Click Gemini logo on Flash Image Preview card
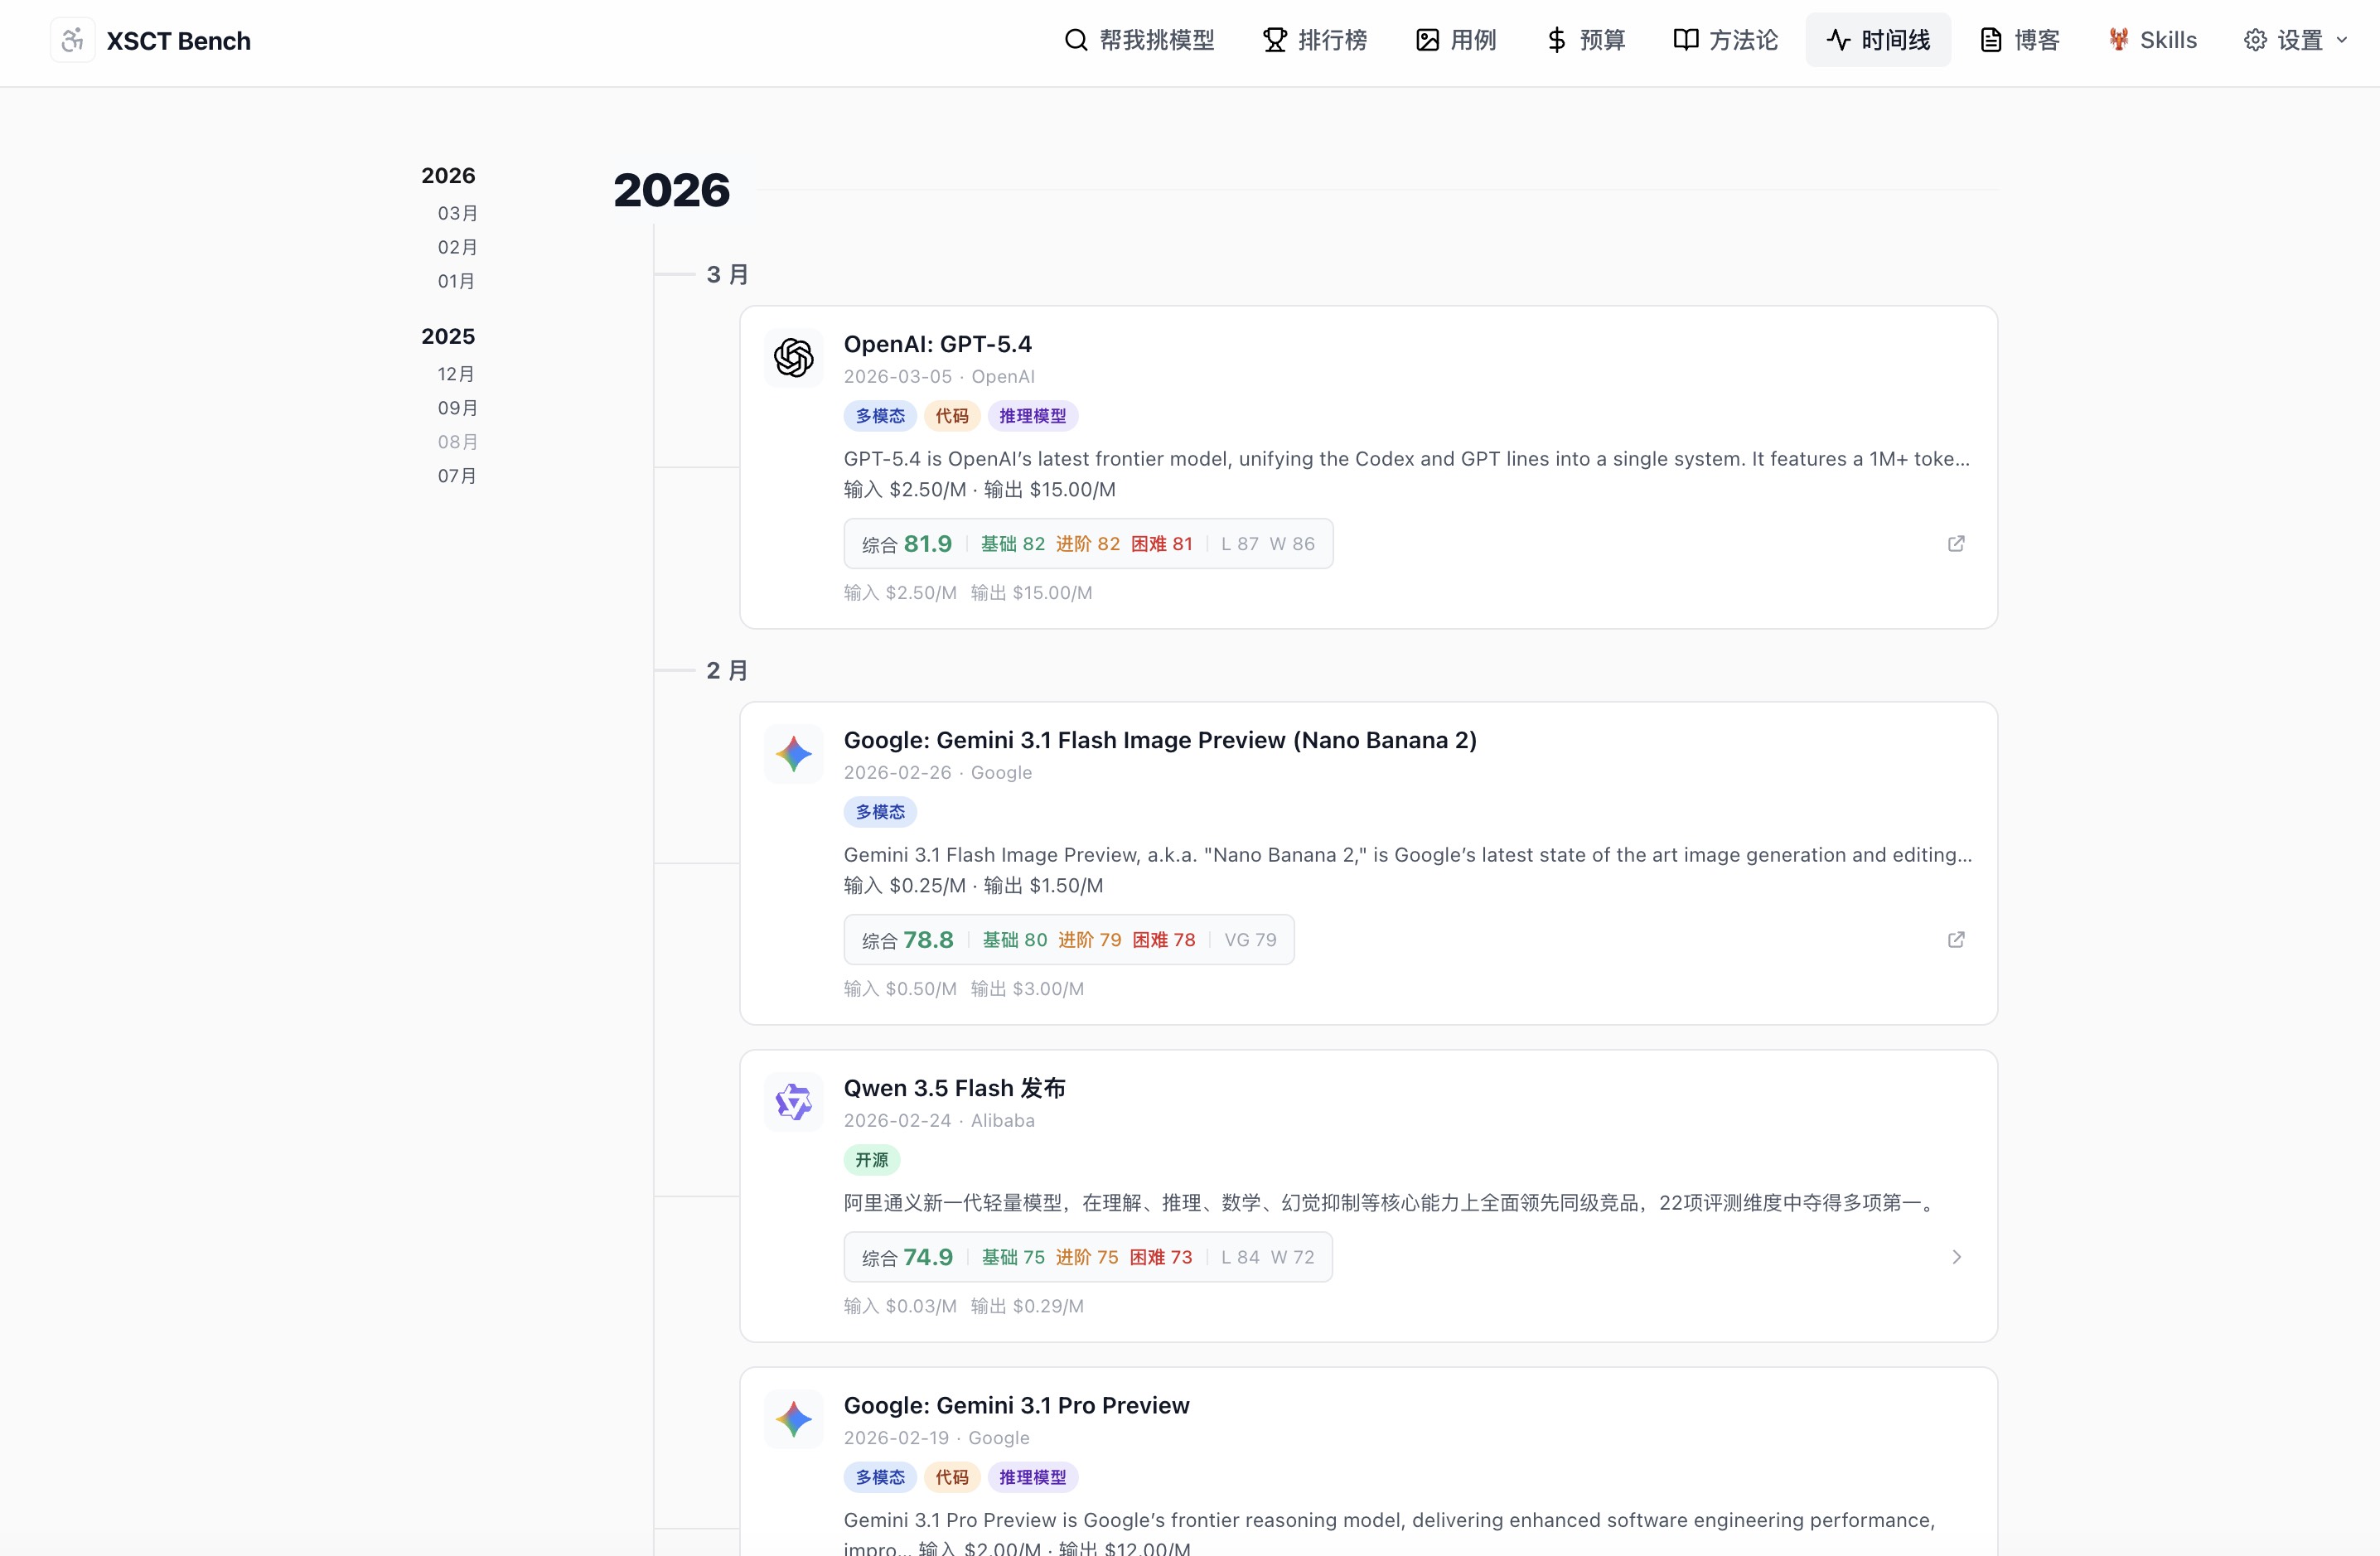Viewport: 2380px width, 1556px height. (794, 754)
